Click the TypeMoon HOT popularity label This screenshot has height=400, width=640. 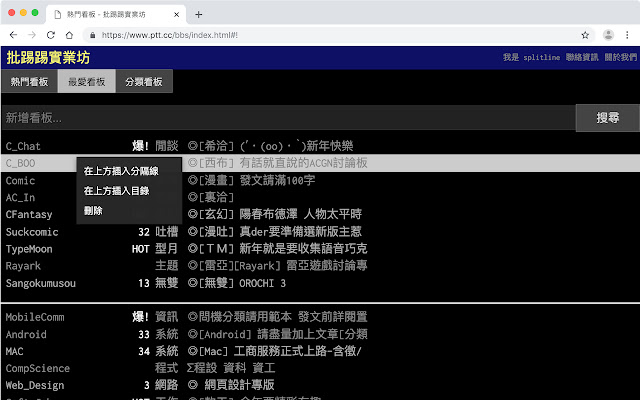[x=140, y=249]
